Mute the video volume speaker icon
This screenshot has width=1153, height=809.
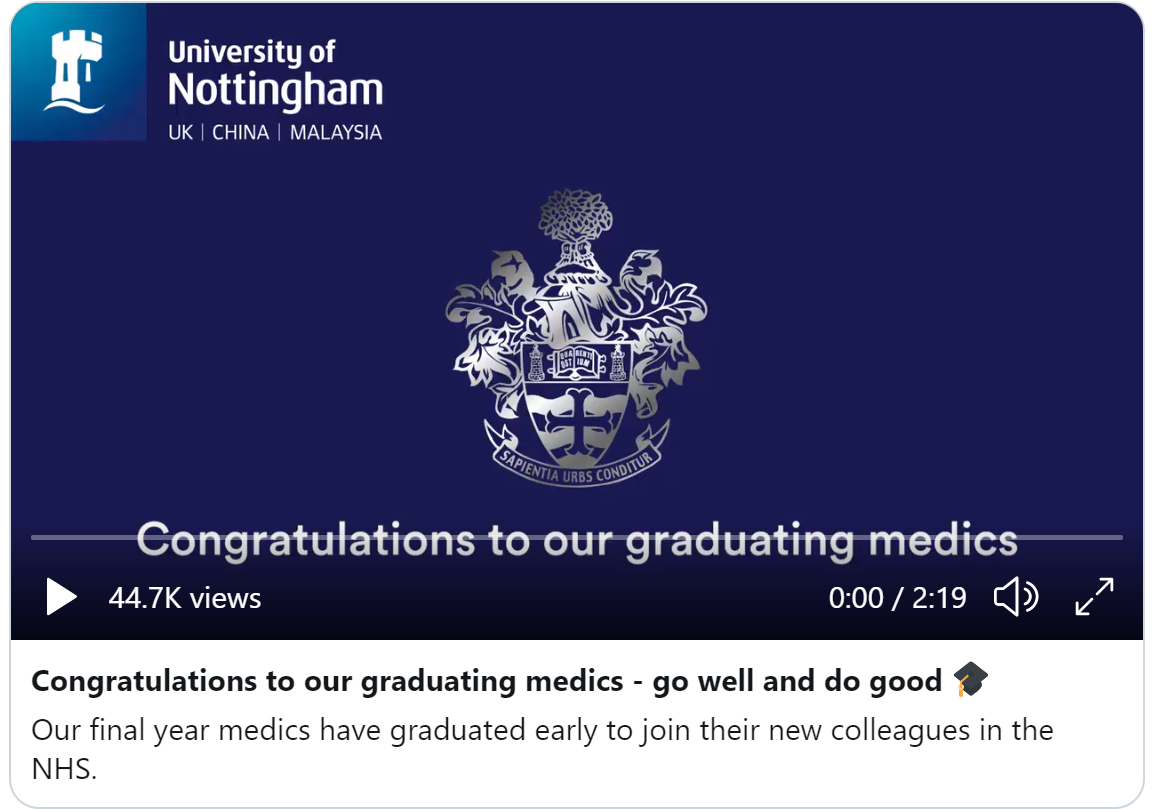(x=1016, y=596)
